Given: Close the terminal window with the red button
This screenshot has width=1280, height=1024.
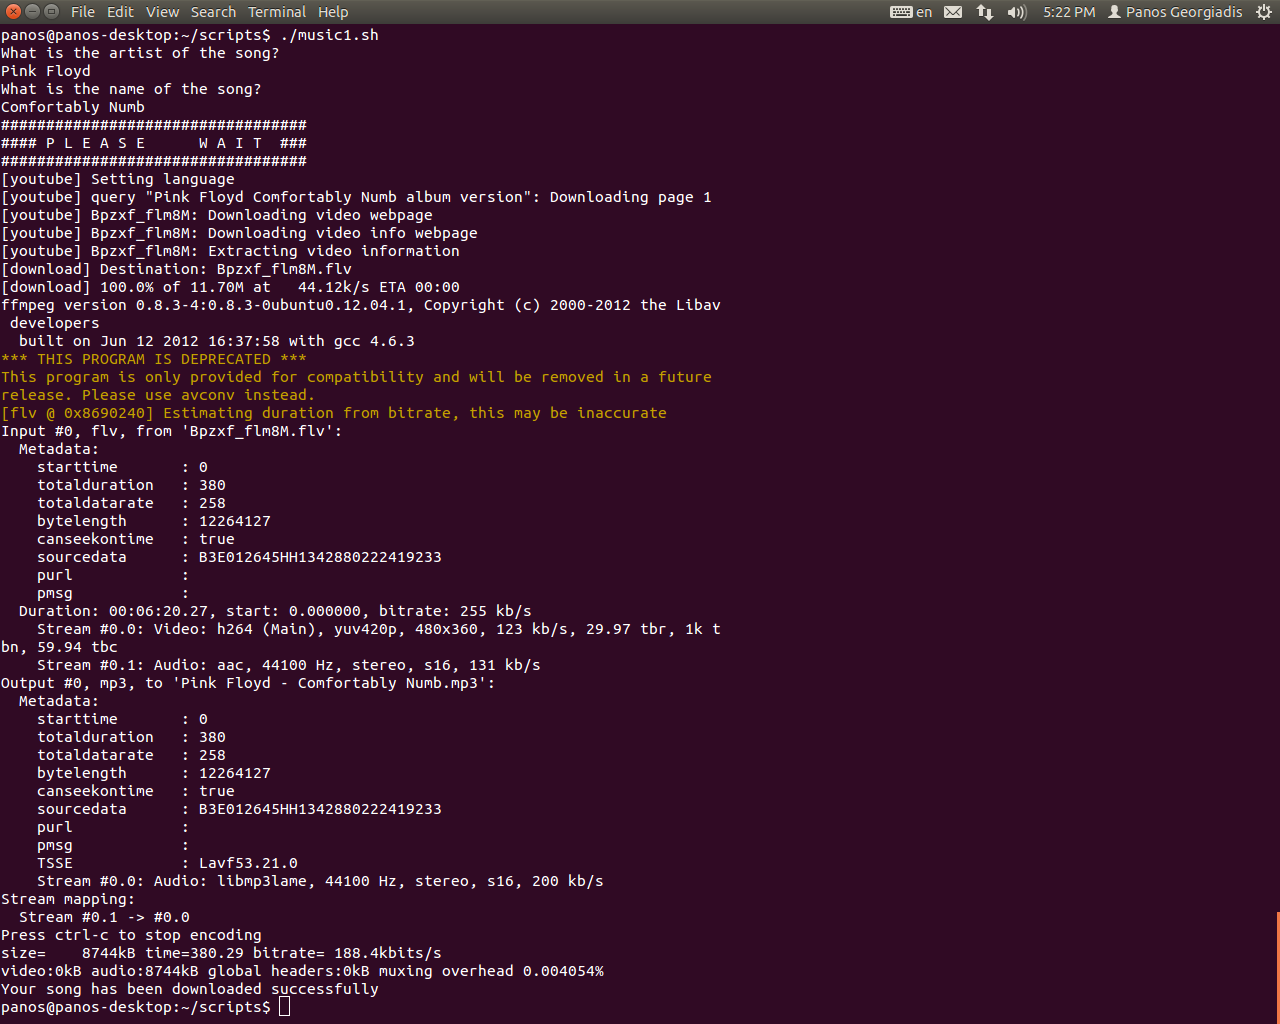Looking at the screenshot, I should click(13, 12).
